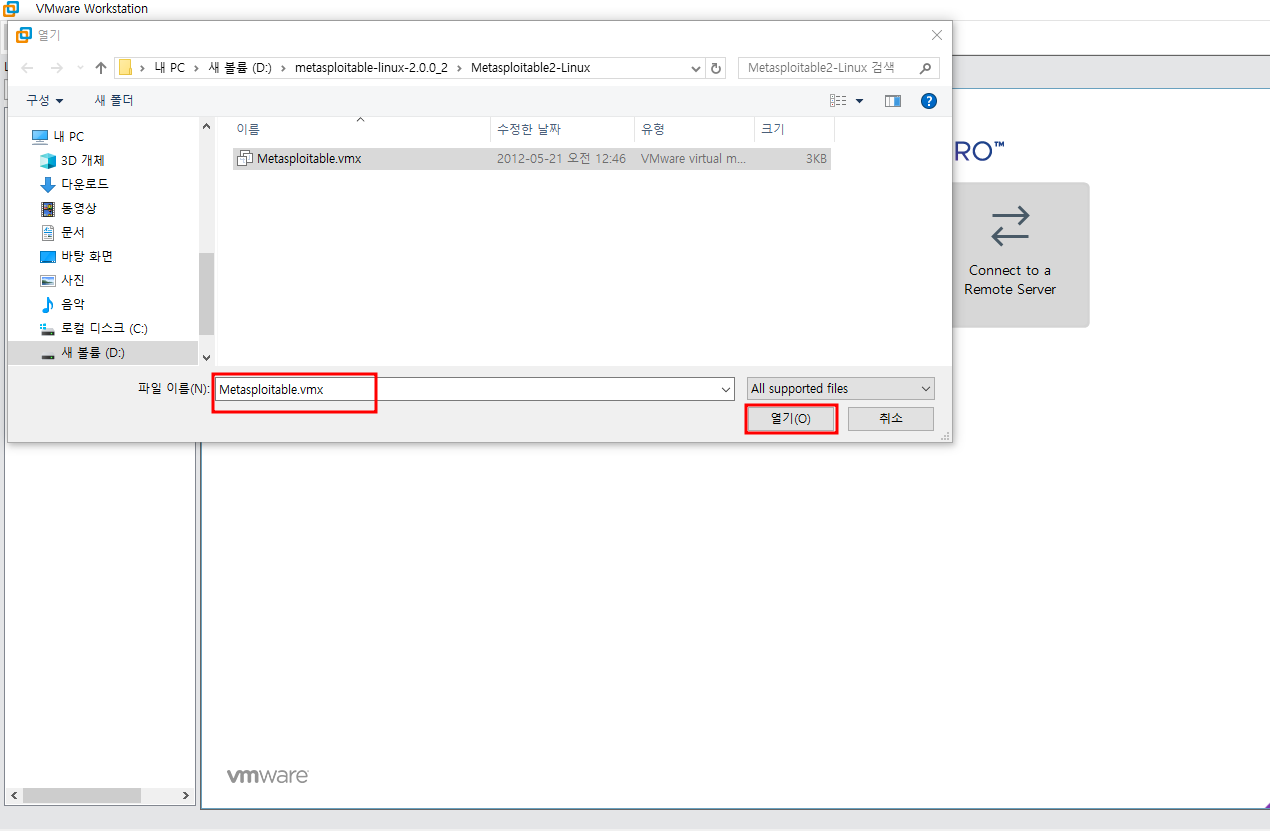Click sidebar scrollbar up arrow
1270x831 pixels.
(x=206, y=127)
